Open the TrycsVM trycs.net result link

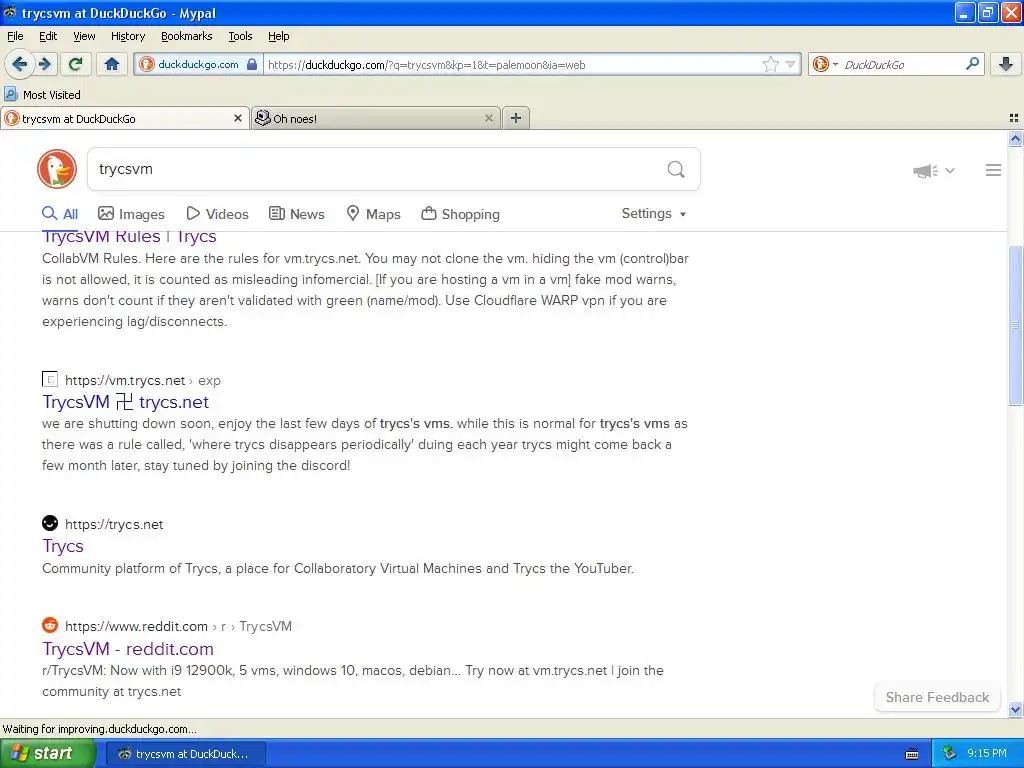pos(125,402)
